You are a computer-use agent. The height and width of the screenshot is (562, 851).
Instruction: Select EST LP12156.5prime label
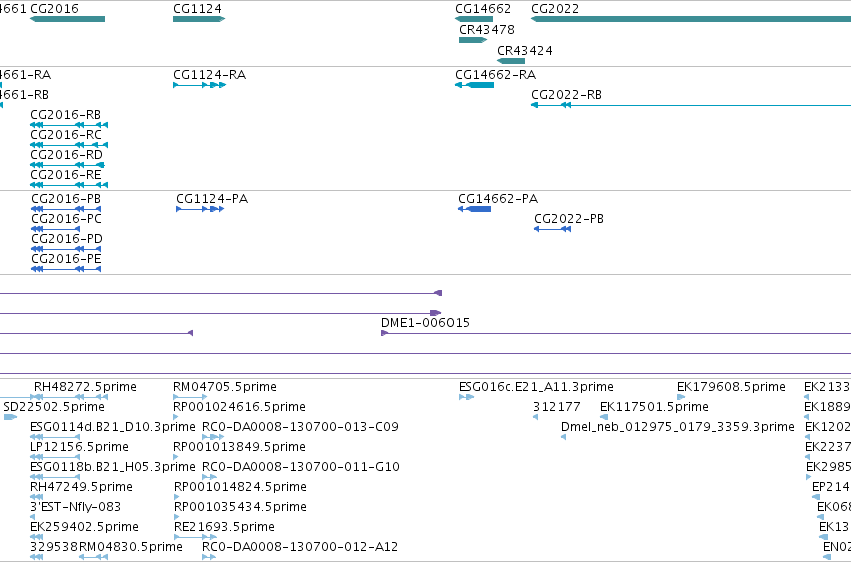(79, 447)
